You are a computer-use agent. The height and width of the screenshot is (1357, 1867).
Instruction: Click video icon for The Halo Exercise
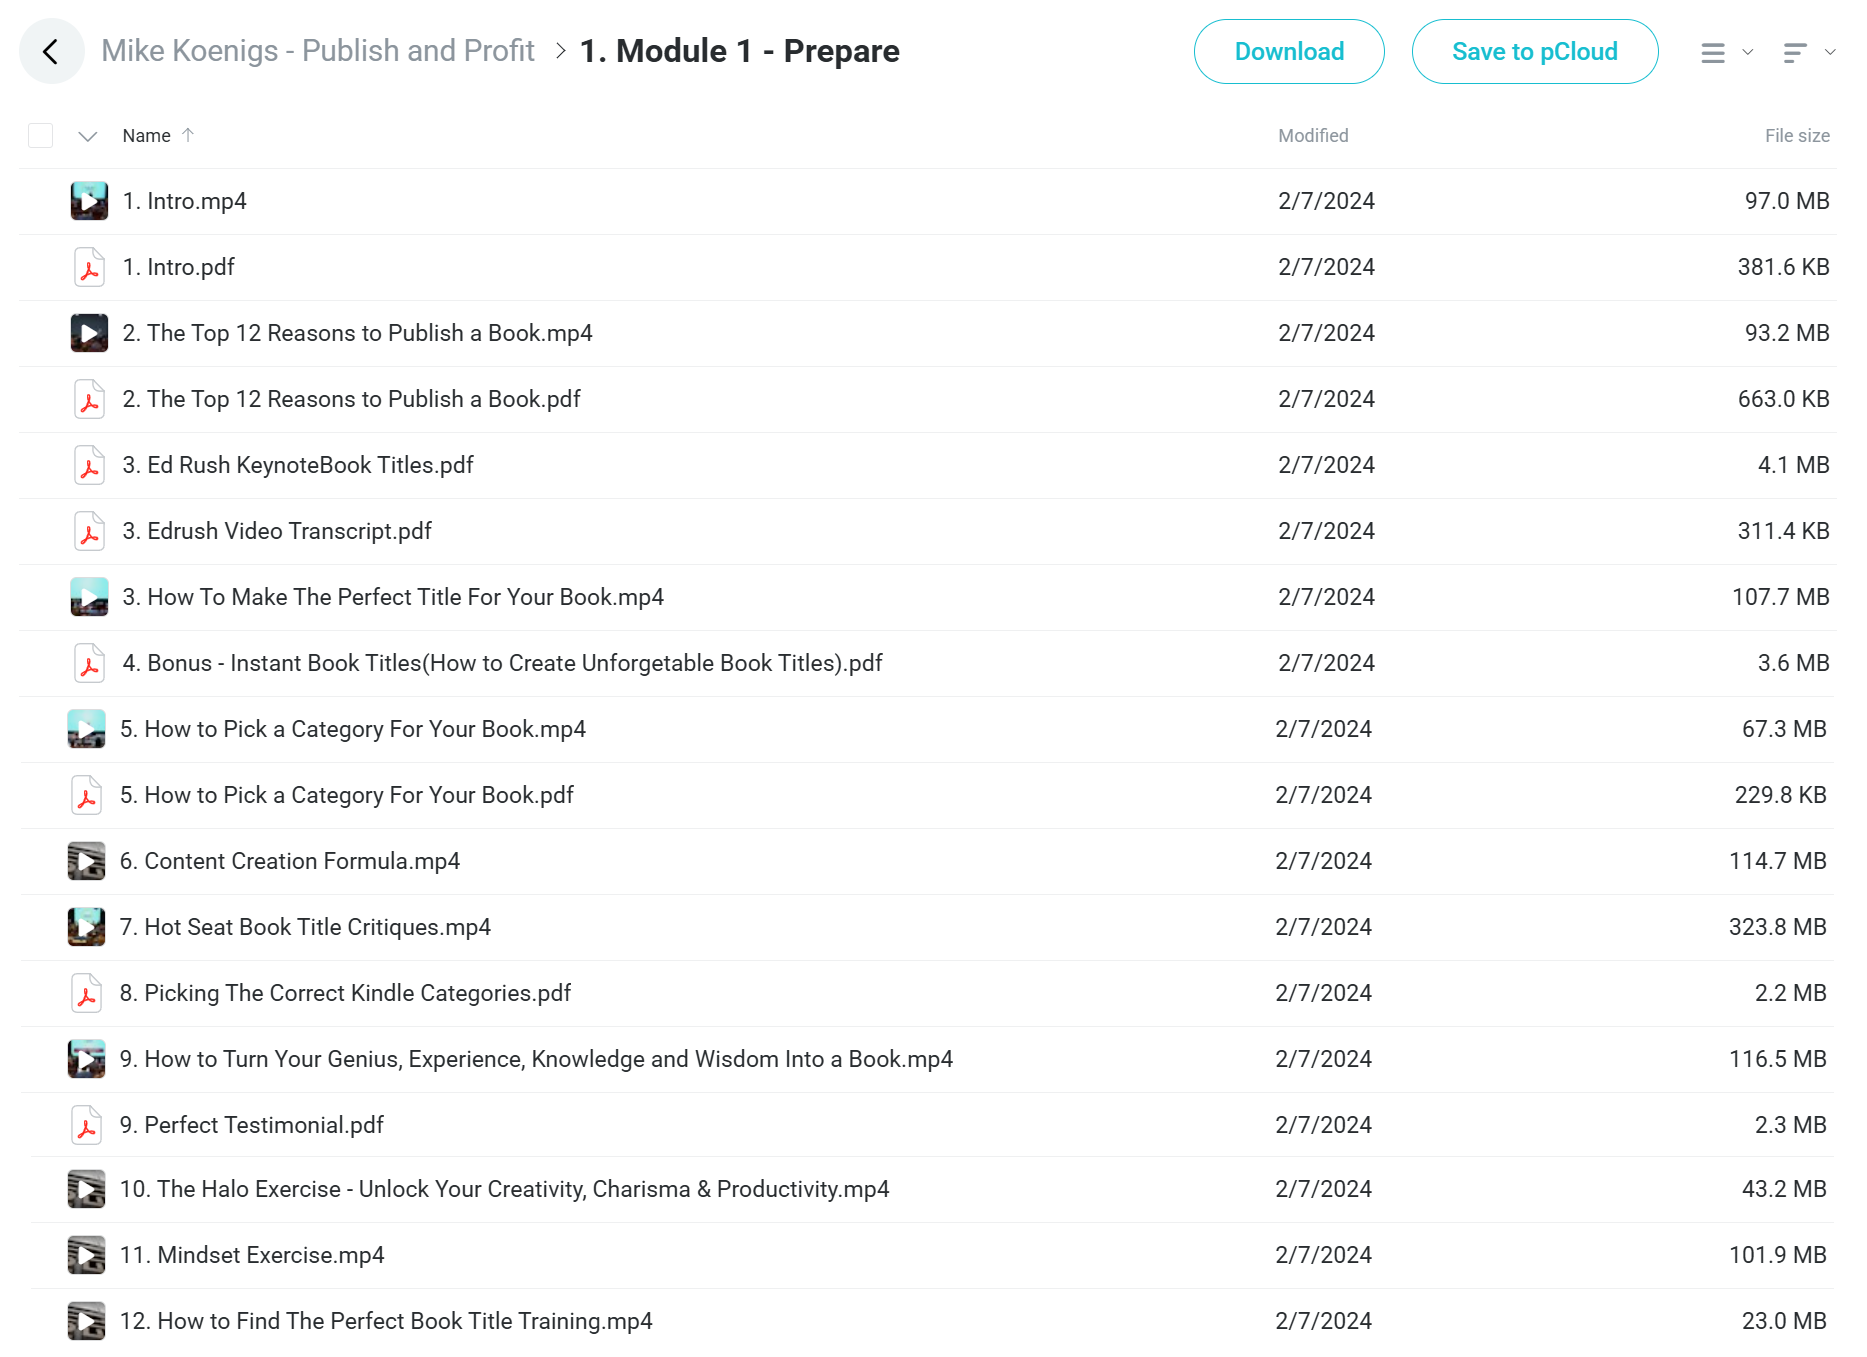coord(86,1189)
